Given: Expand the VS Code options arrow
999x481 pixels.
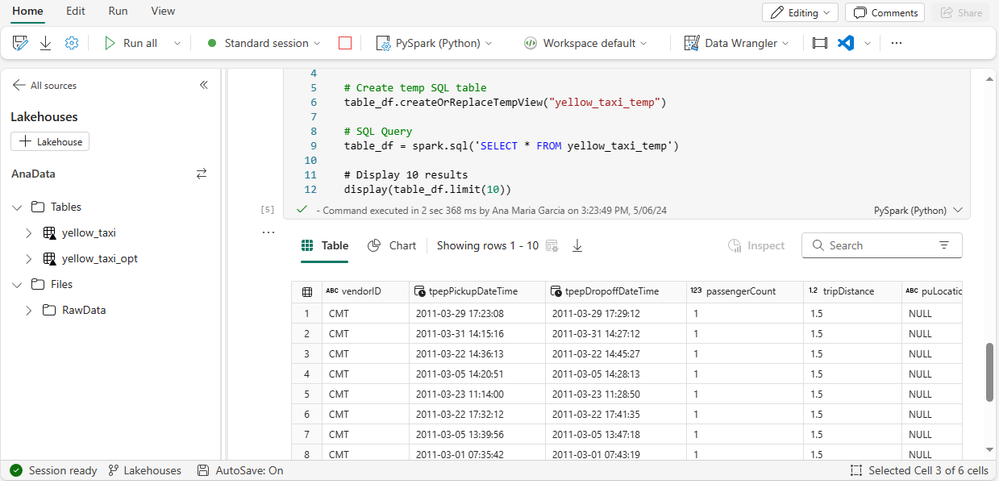Looking at the screenshot, I should (867, 43).
